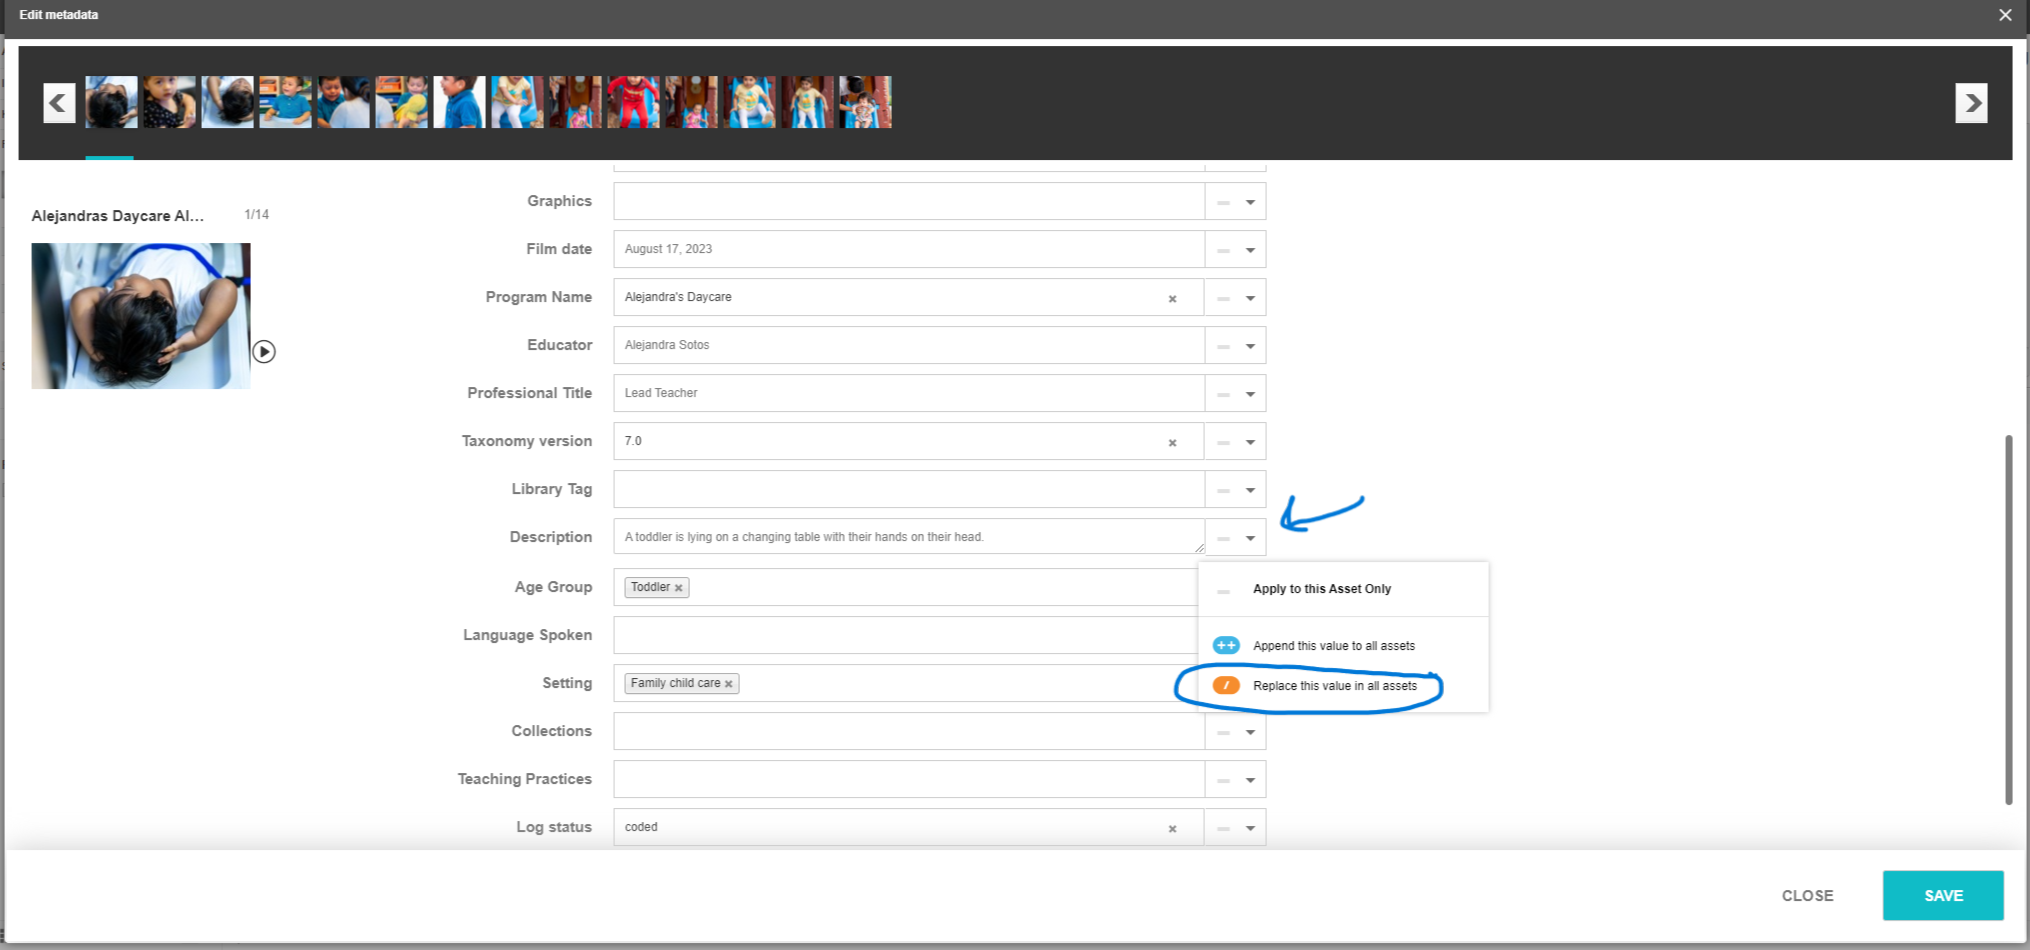This screenshot has height=950, width=2030.
Task: Click the SAVE button
Action: (x=1942, y=895)
